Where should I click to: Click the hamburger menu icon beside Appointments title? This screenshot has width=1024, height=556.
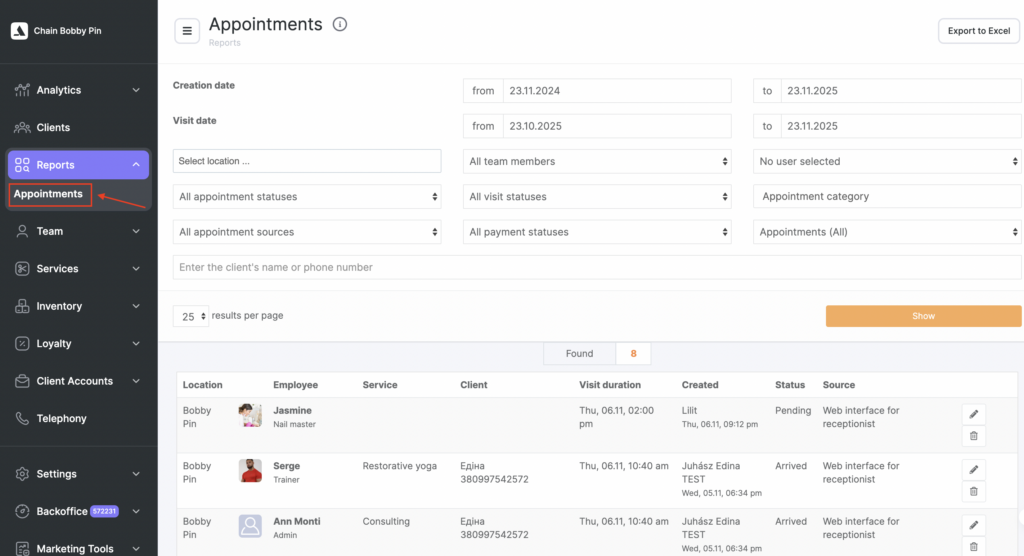click(187, 31)
